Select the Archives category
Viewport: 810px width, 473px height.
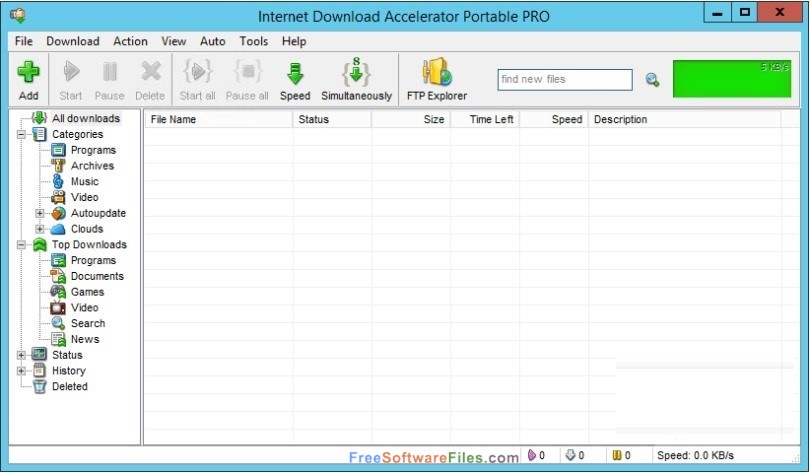click(x=92, y=166)
